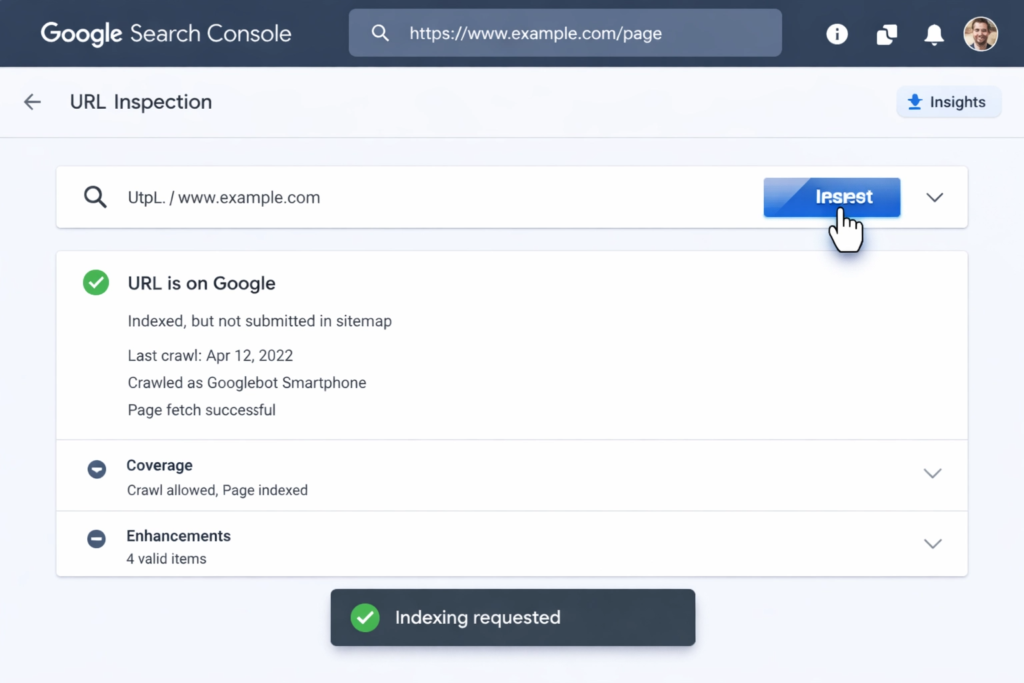This screenshot has width=1024, height=683.
Task: Click the magnifying glass in the inspection field
Action: pos(95,197)
